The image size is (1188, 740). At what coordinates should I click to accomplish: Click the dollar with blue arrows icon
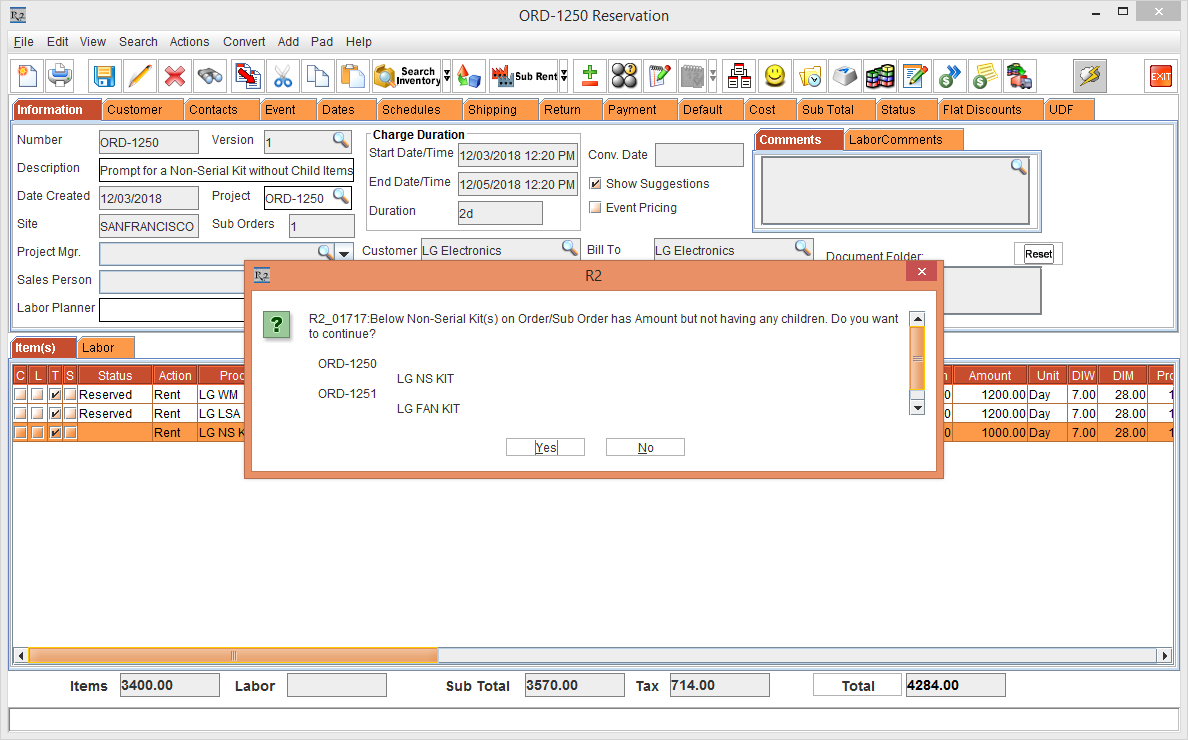tap(950, 76)
